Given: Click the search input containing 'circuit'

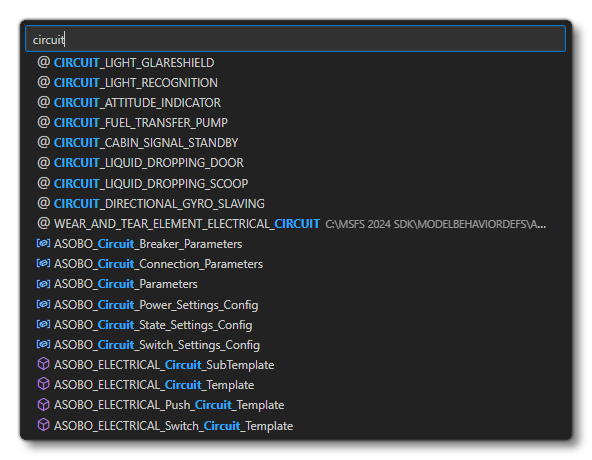Looking at the screenshot, I should (295, 39).
